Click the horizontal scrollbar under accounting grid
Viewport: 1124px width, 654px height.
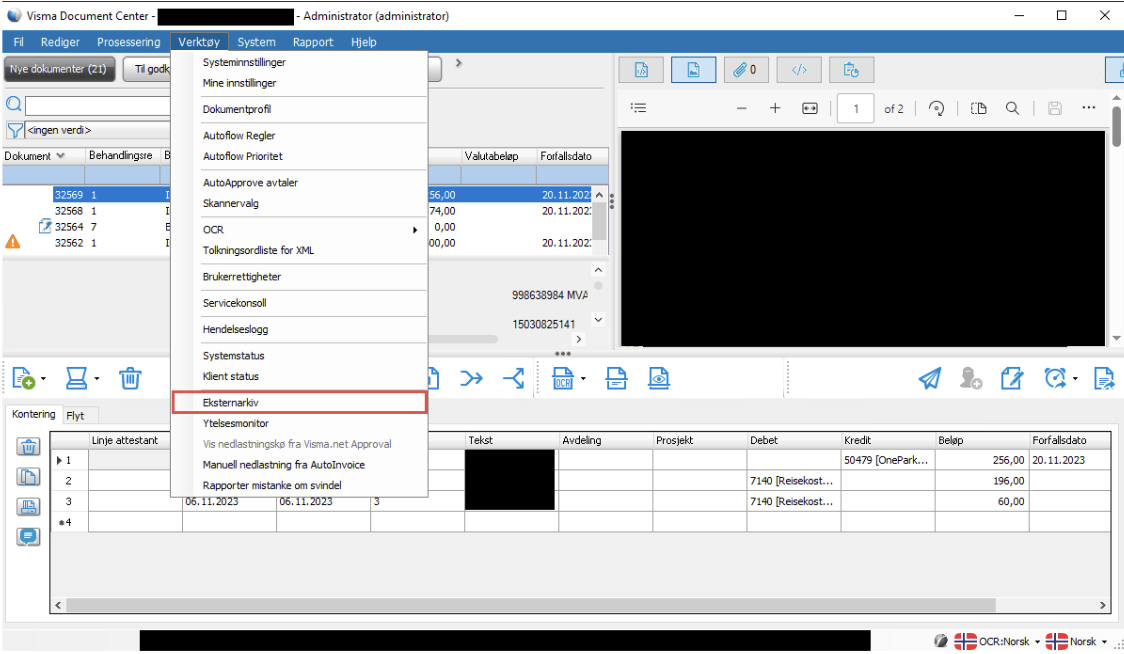pos(531,605)
